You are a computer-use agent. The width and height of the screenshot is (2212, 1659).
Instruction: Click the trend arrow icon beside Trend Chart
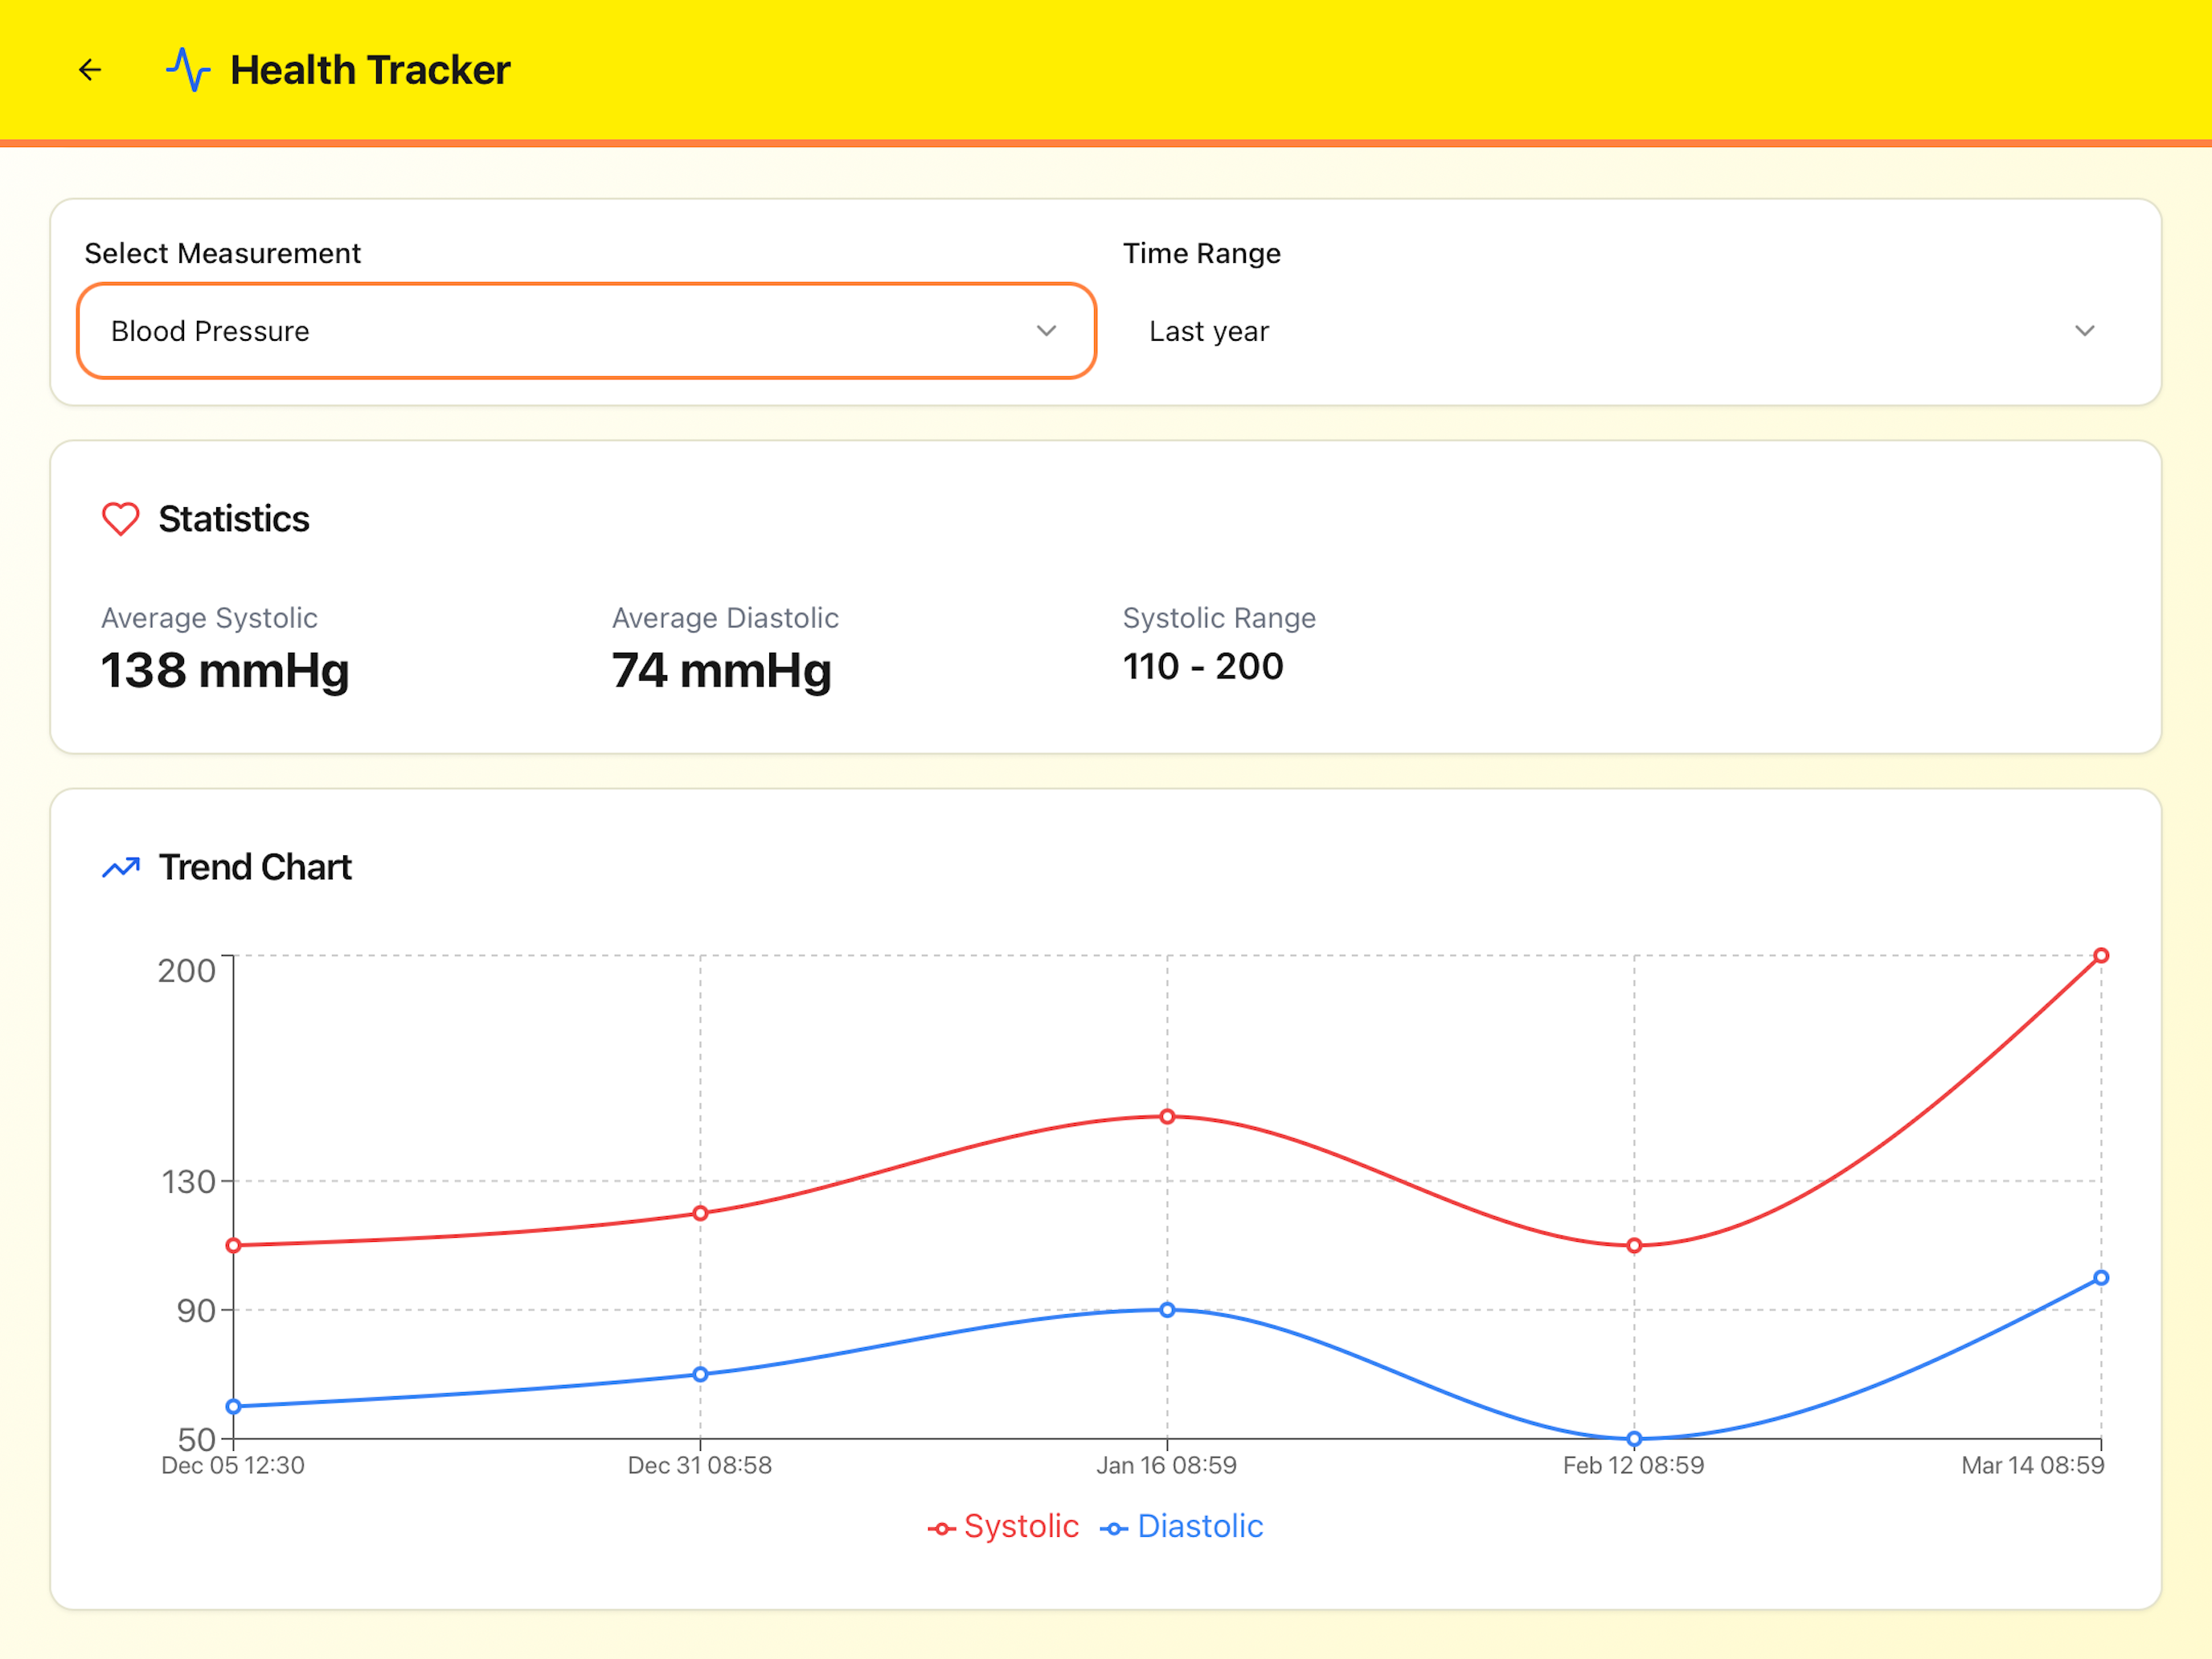121,867
